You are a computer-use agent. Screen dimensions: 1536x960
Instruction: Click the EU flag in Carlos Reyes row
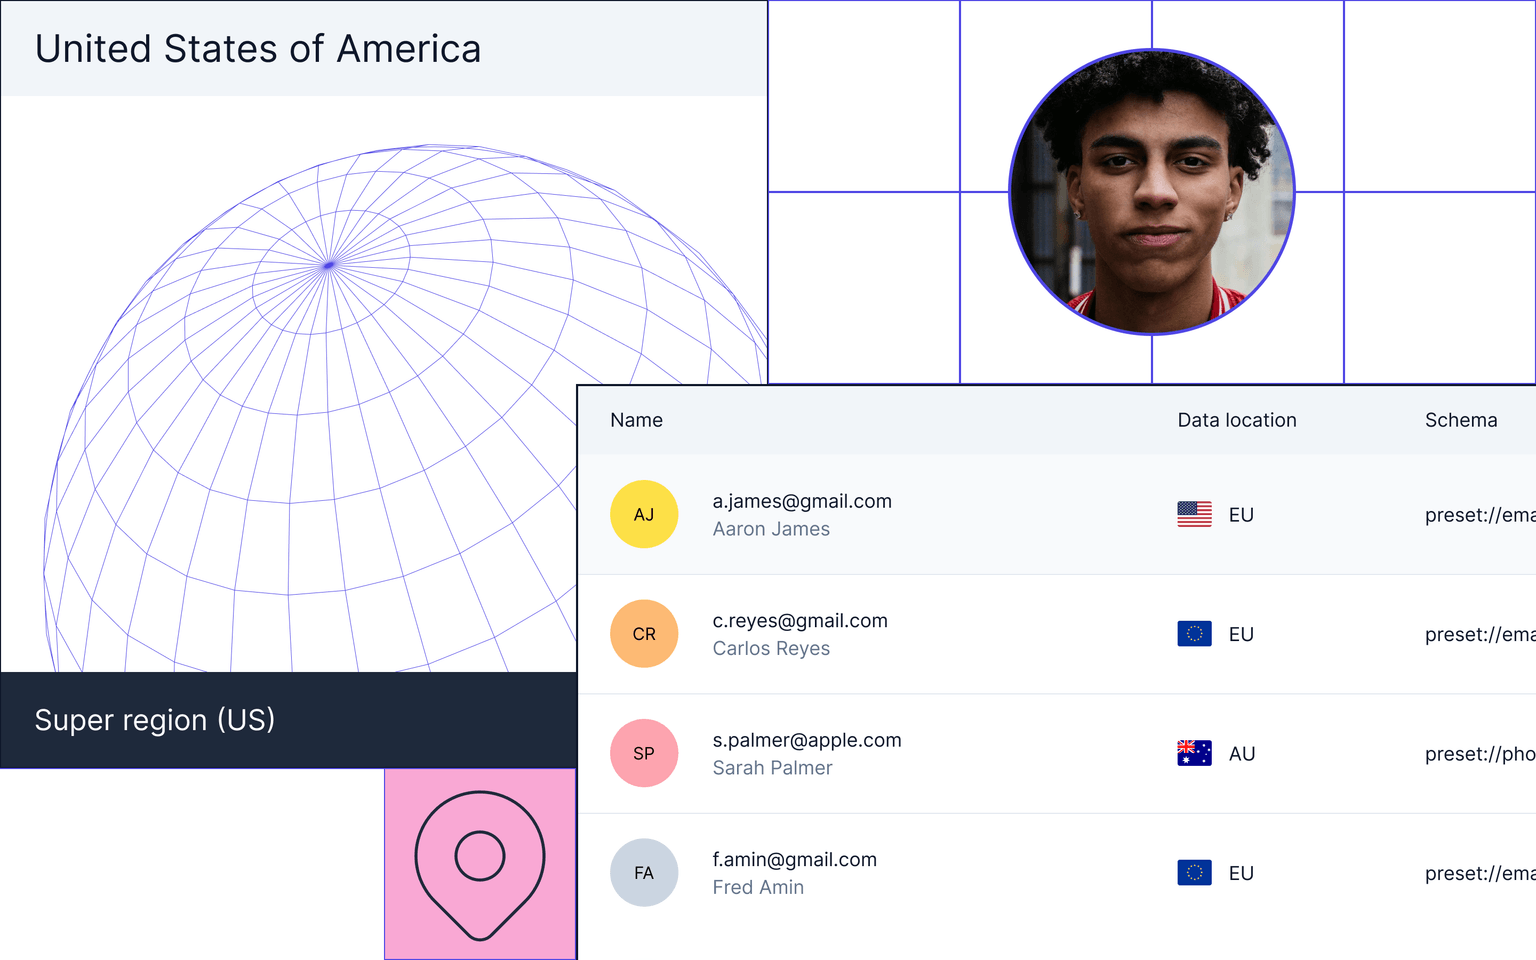[x=1194, y=634]
